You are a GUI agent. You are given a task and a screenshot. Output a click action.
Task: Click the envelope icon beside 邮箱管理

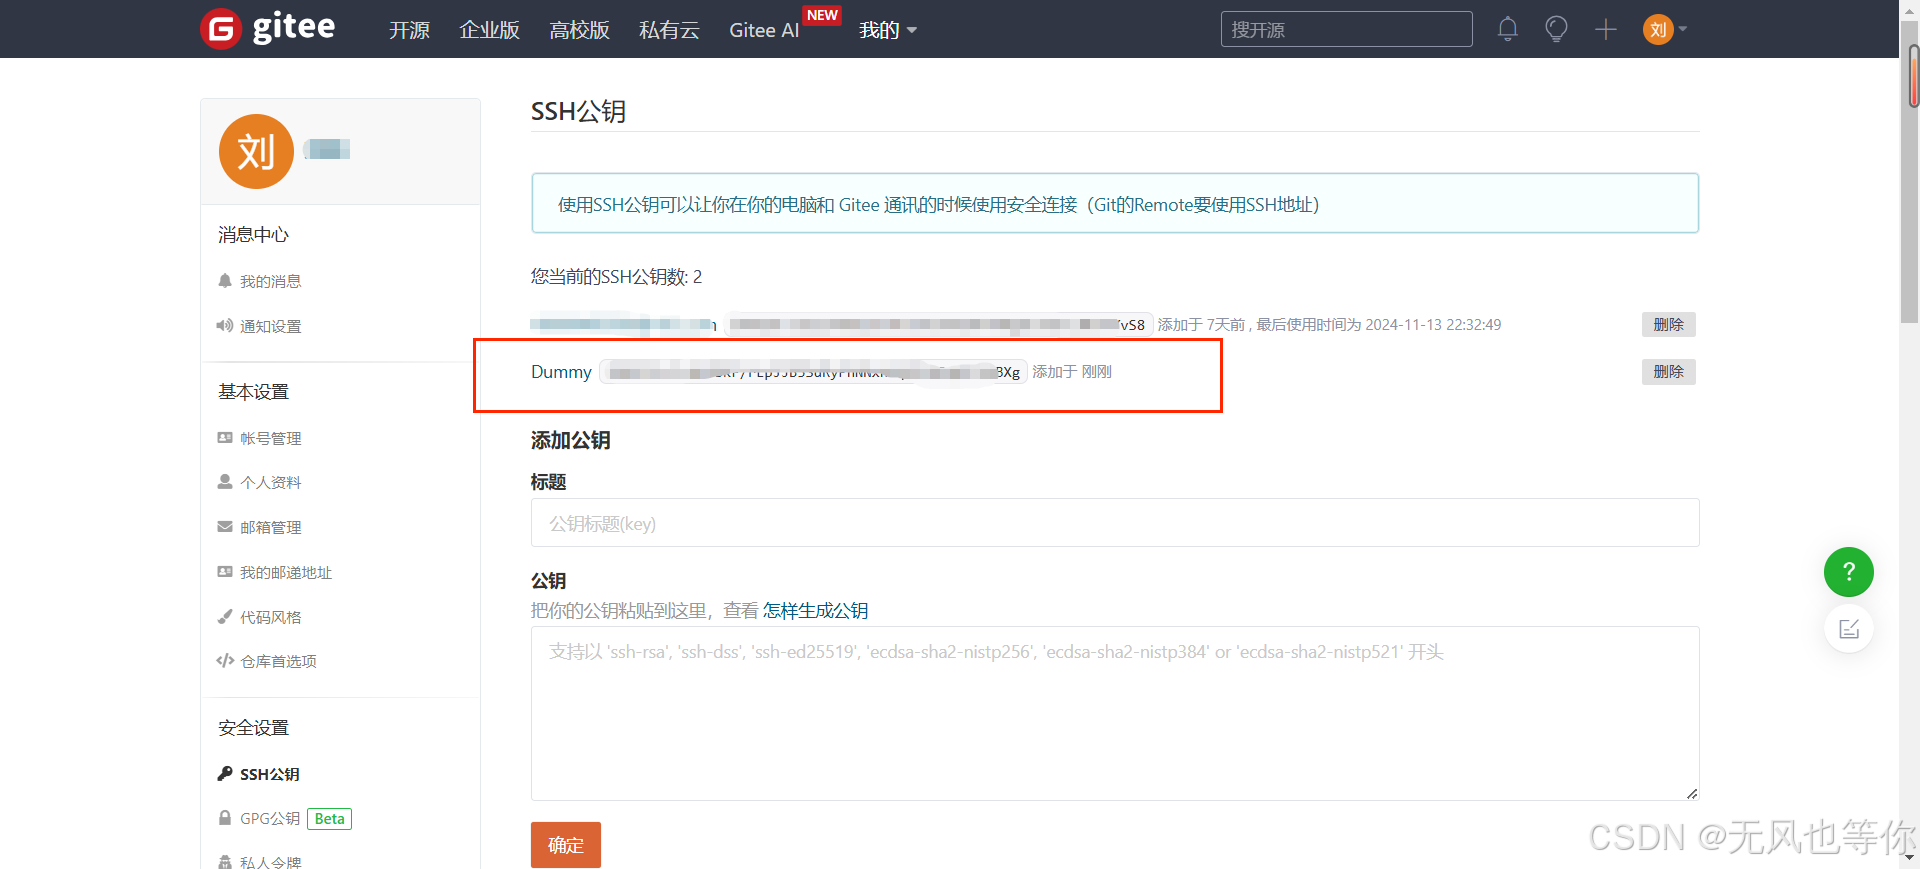(x=225, y=527)
